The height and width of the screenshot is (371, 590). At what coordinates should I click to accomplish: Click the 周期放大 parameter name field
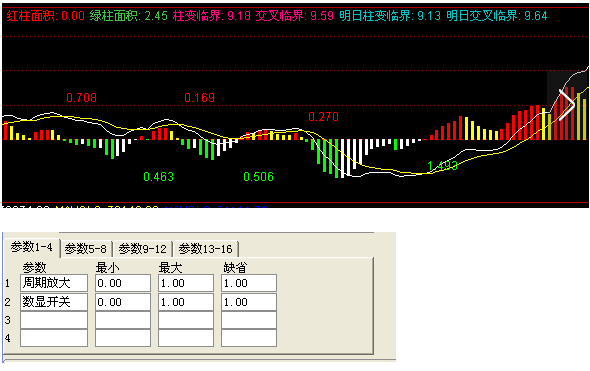[x=54, y=283]
